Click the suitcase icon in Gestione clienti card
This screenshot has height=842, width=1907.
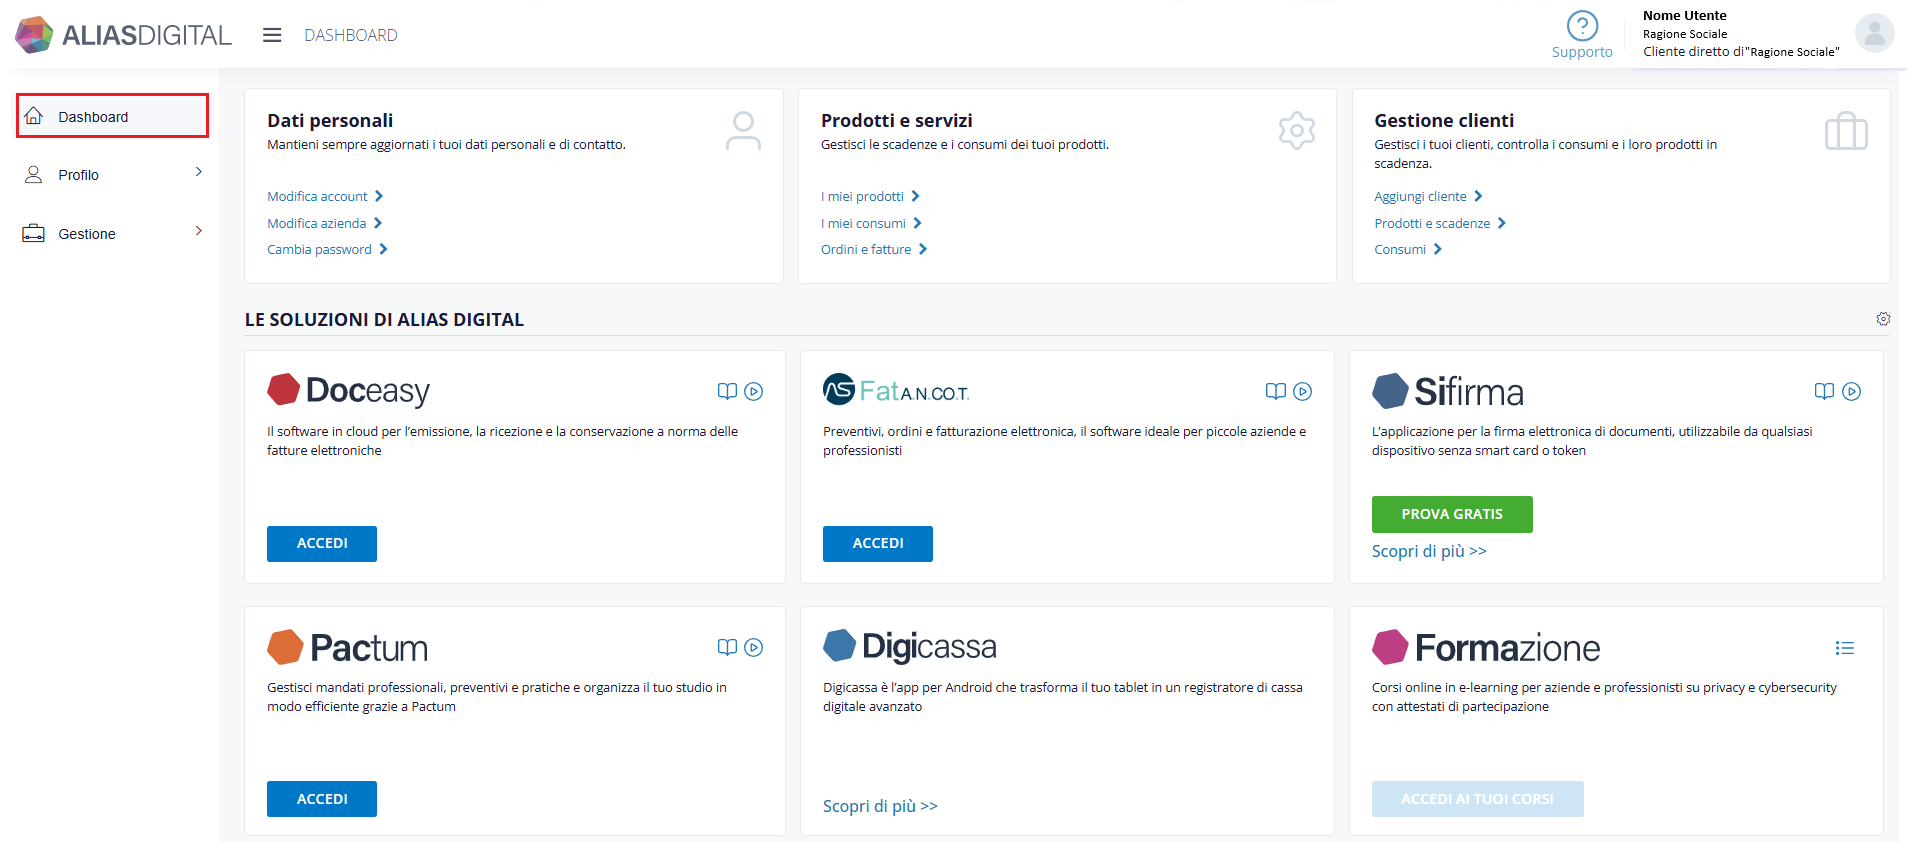1846,131
